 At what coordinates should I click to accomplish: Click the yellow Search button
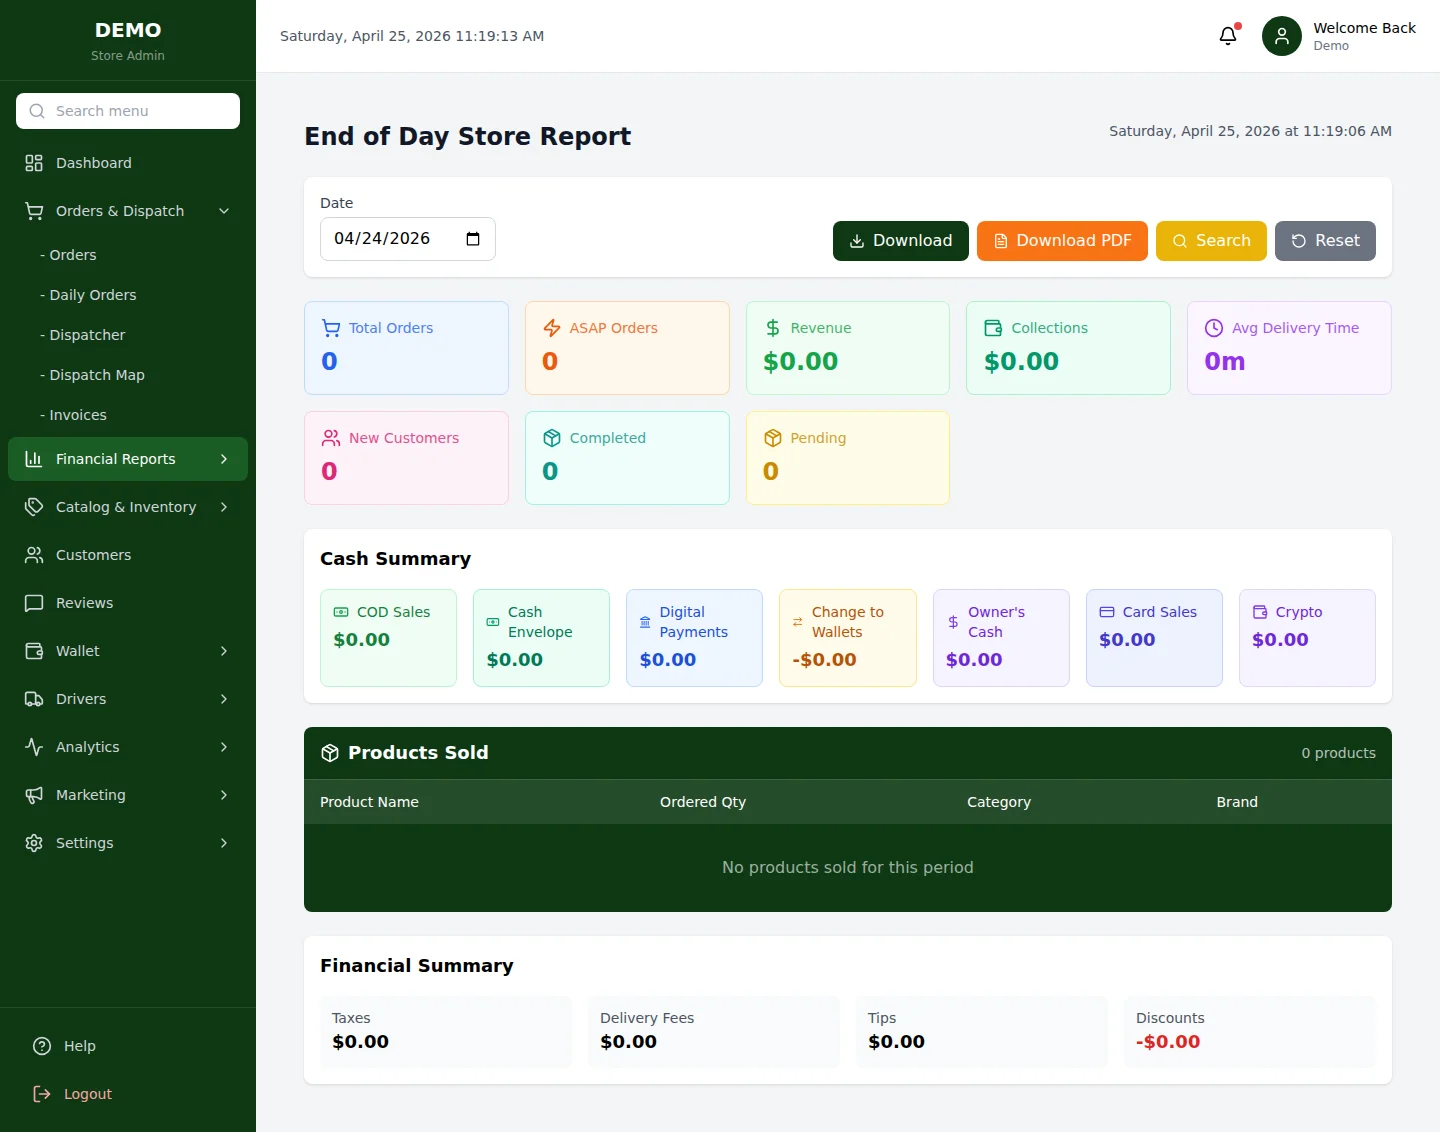[x=1210, y=241]
